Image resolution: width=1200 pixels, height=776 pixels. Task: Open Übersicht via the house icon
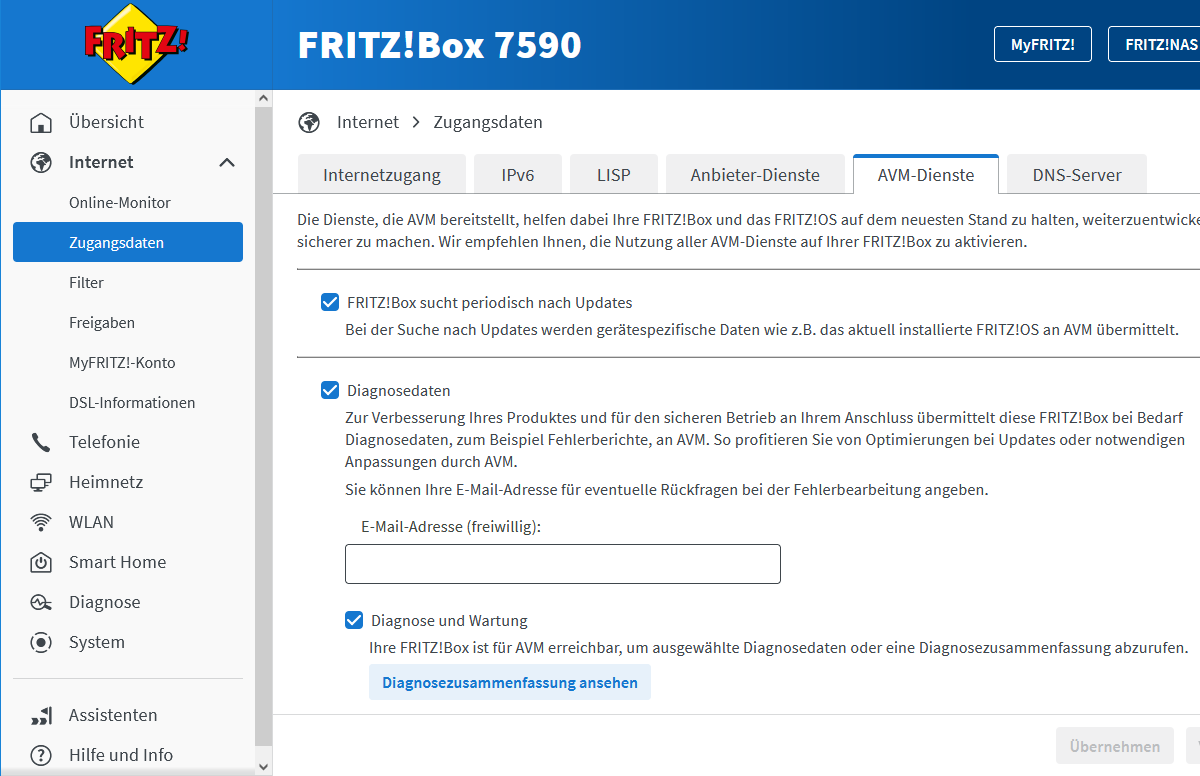[41, 123]
